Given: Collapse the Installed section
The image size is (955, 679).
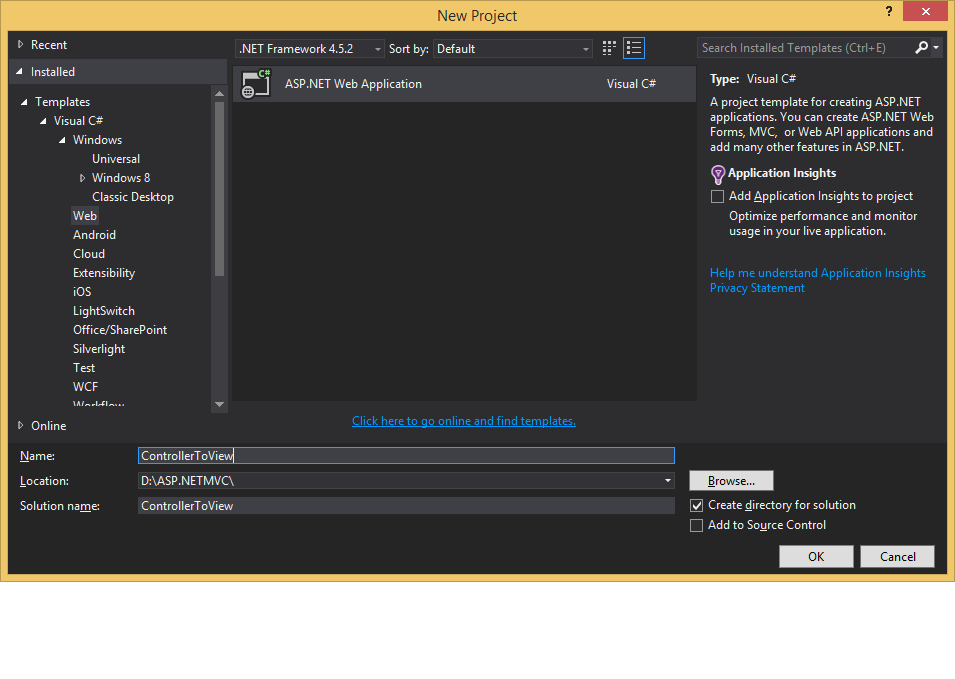Looking at the screenshot, I should tap(19, 72).
